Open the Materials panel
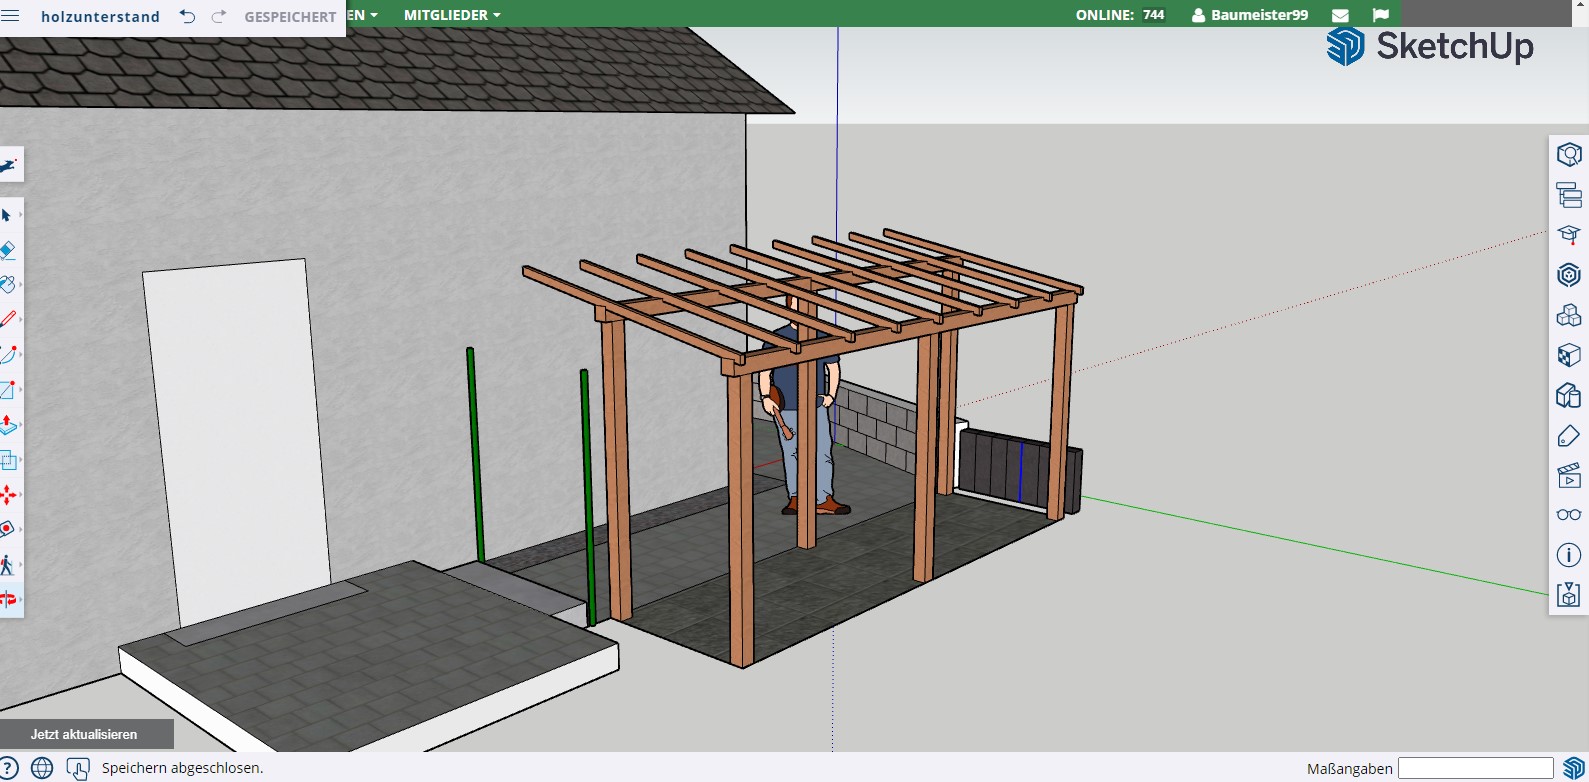This screenshot has height=782, width=1589. click(1568, 355)
